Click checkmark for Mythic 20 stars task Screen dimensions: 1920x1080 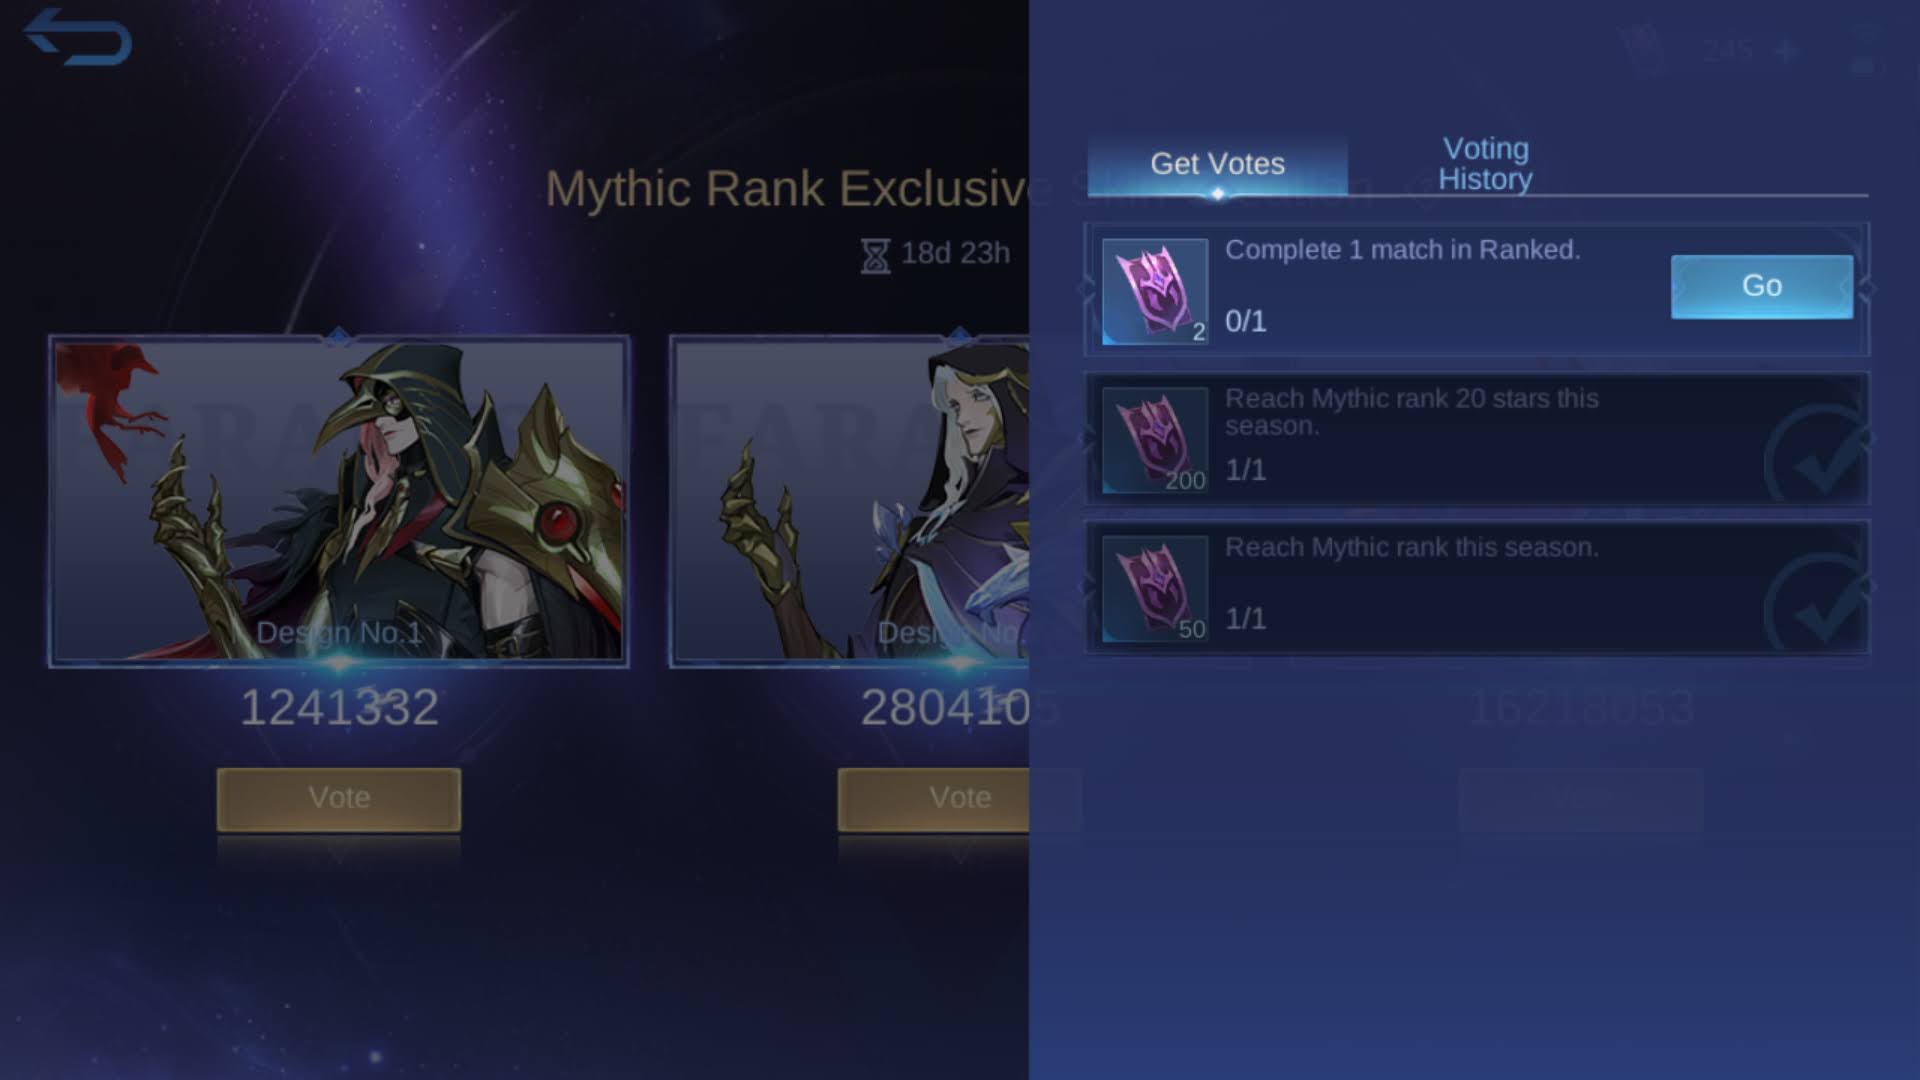click(1815, 458)
